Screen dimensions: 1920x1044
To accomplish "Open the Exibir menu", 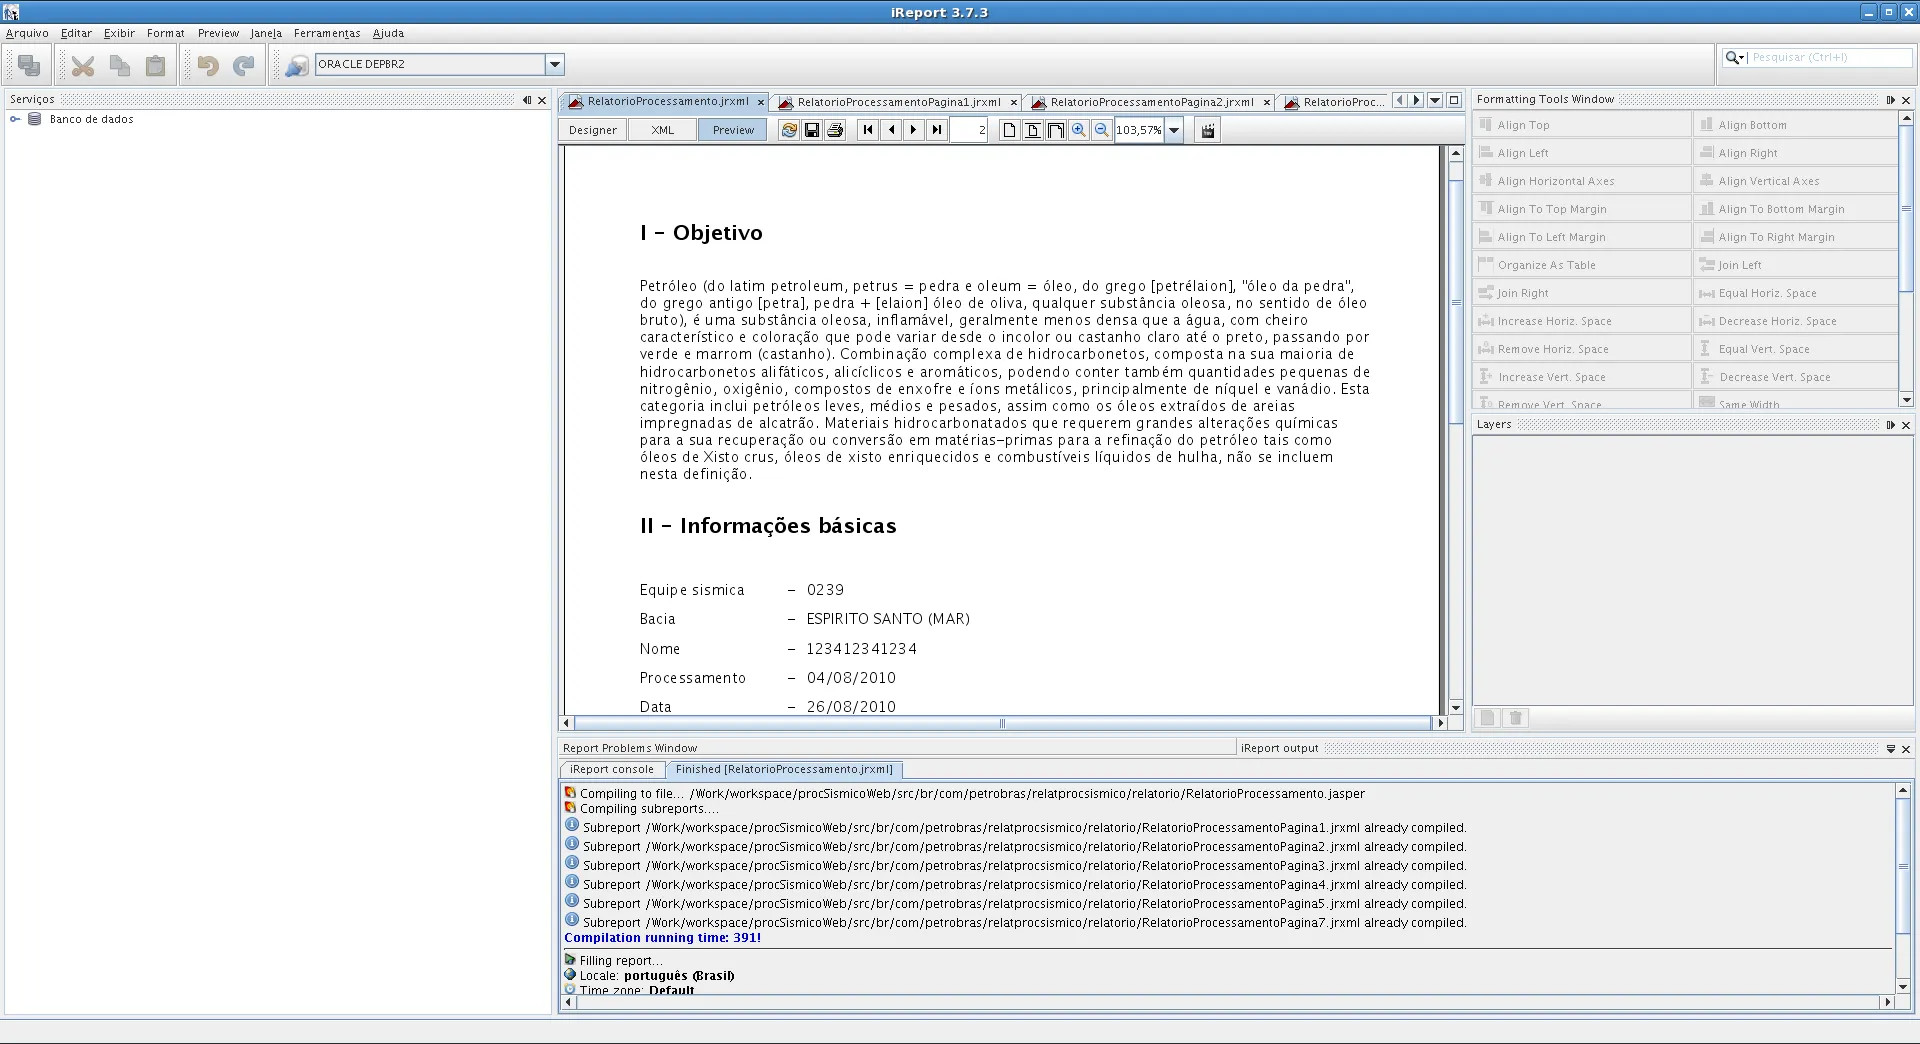I will (119, 33).
